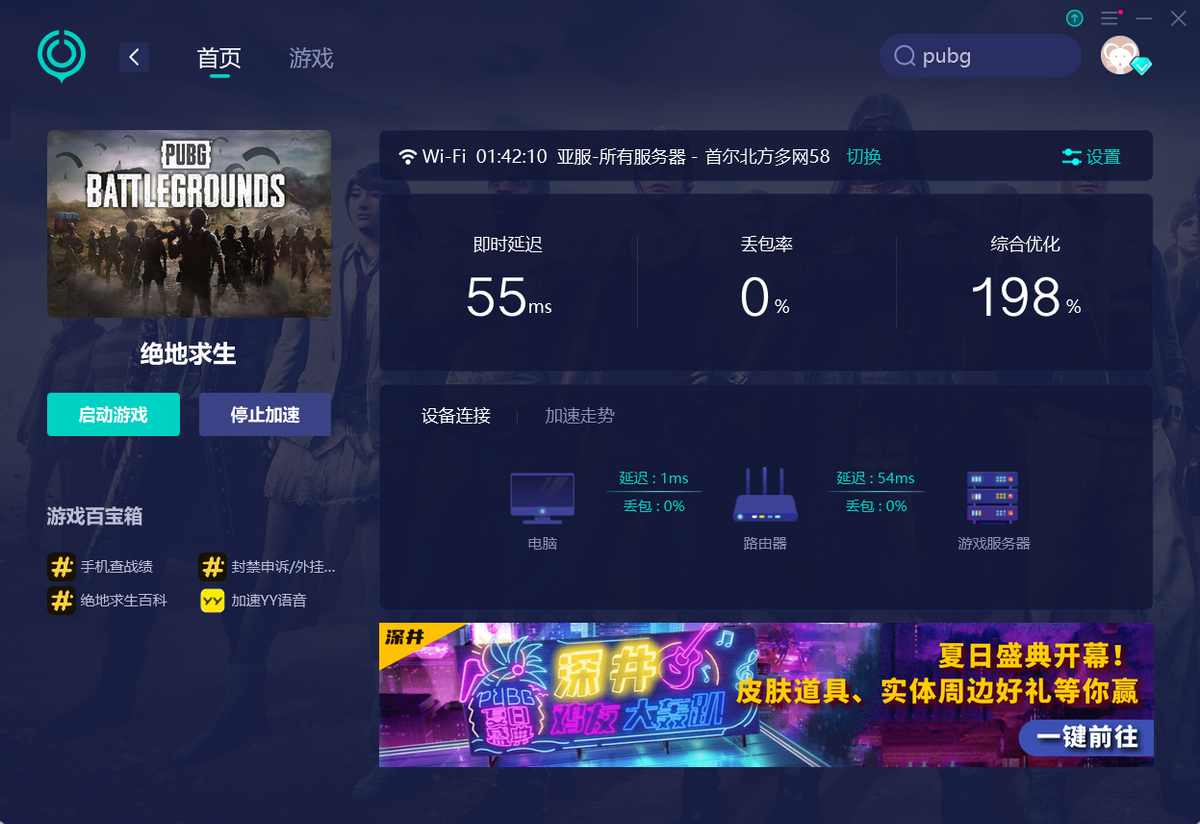This screenshot has height=824, width=1200.
Task: Click the 手机查战绩 tool icon
Action: (x=62, y=567)
